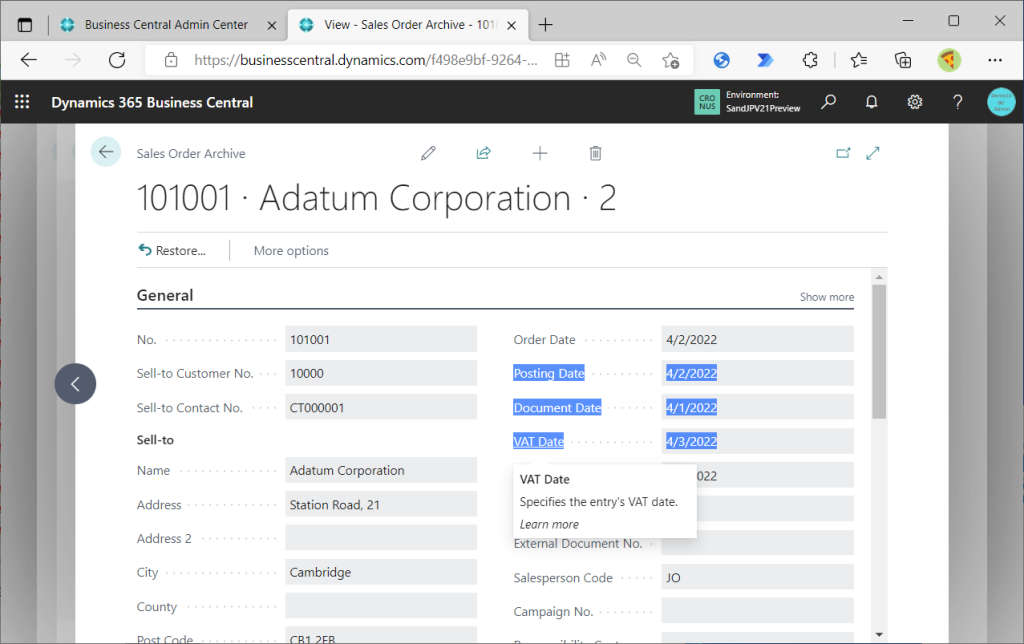Go back with the browser back arrow
The image size is (1024, 644).
(29, 60)
